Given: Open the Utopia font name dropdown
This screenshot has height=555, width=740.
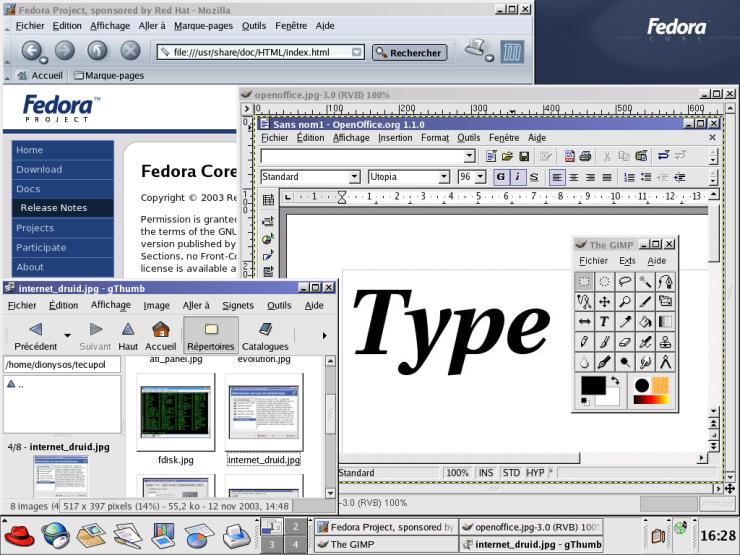Looking at the screenshot, I should 444,177.
